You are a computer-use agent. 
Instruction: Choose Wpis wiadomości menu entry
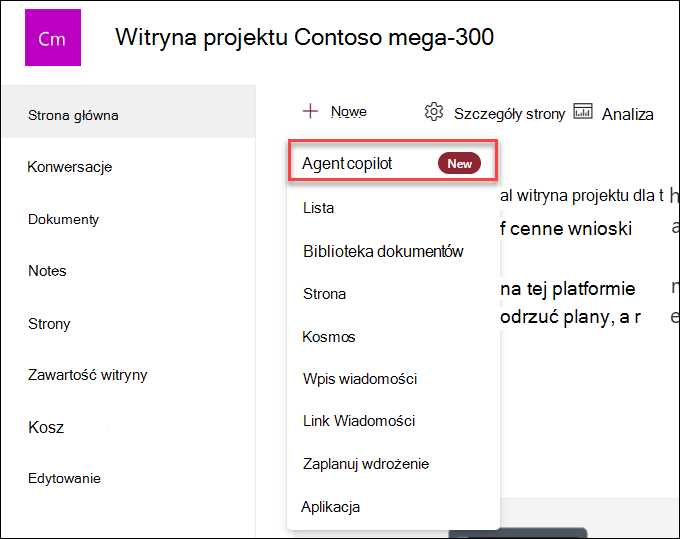tap(360, 379)
